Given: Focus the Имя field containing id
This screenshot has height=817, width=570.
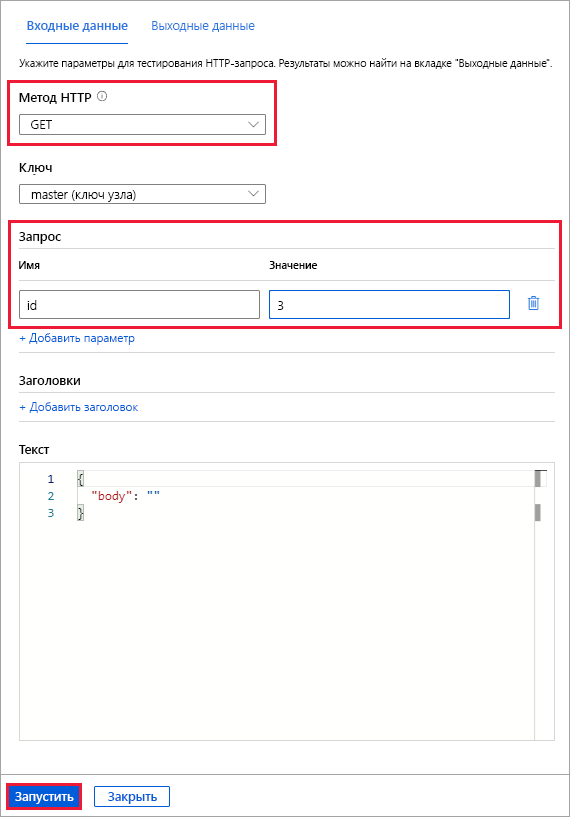Looking at the screenshot, I should pos(139,305).
